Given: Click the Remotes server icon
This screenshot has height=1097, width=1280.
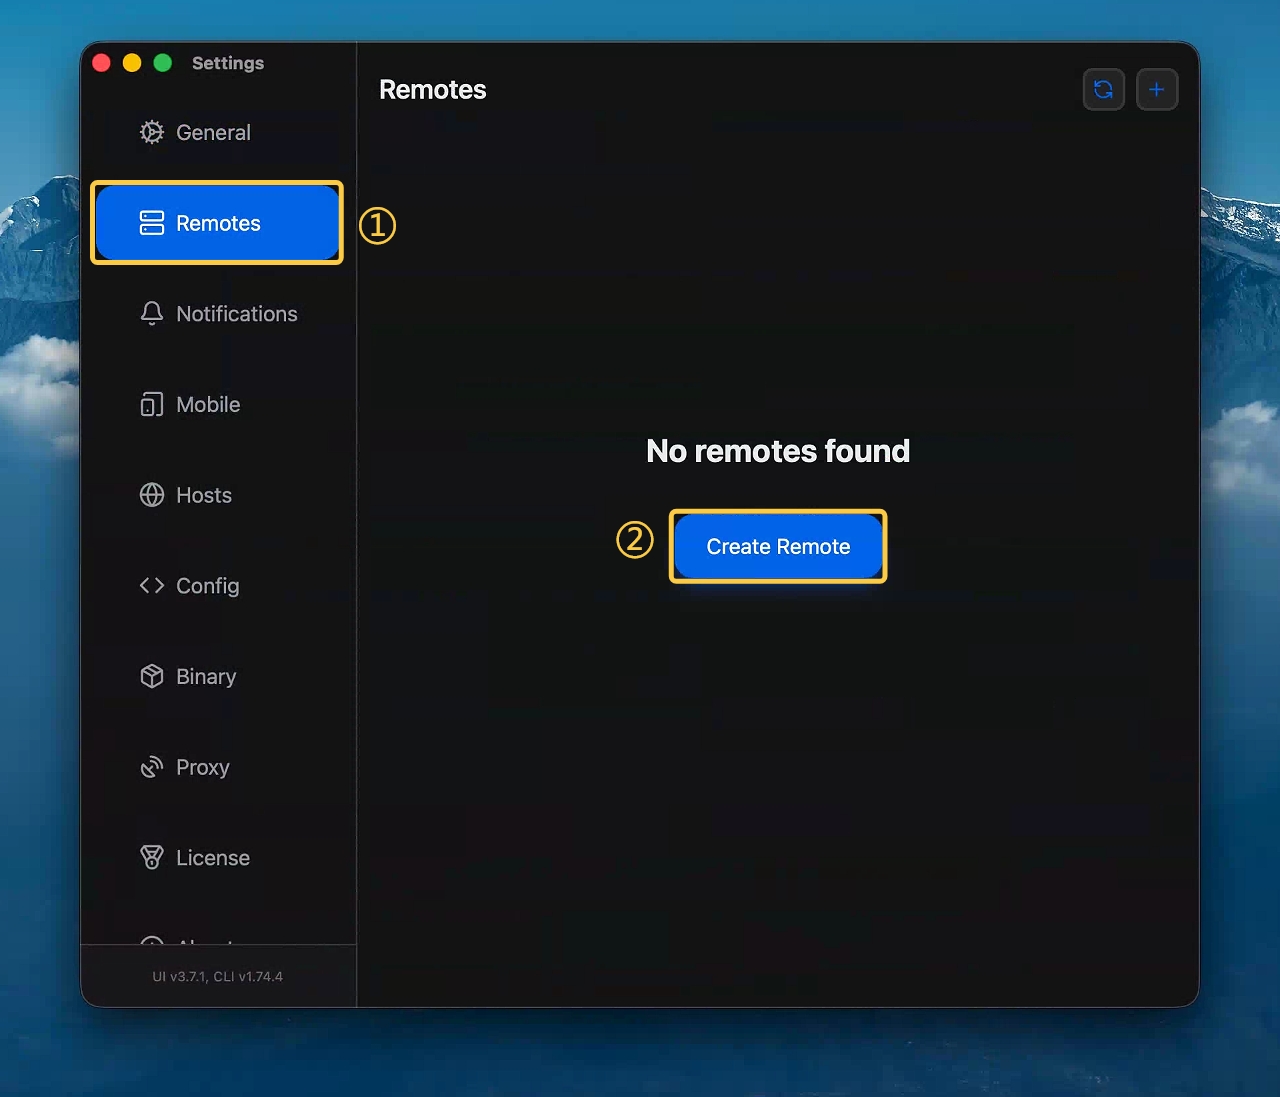Looking at the screenshot, I should coord(152,223).
